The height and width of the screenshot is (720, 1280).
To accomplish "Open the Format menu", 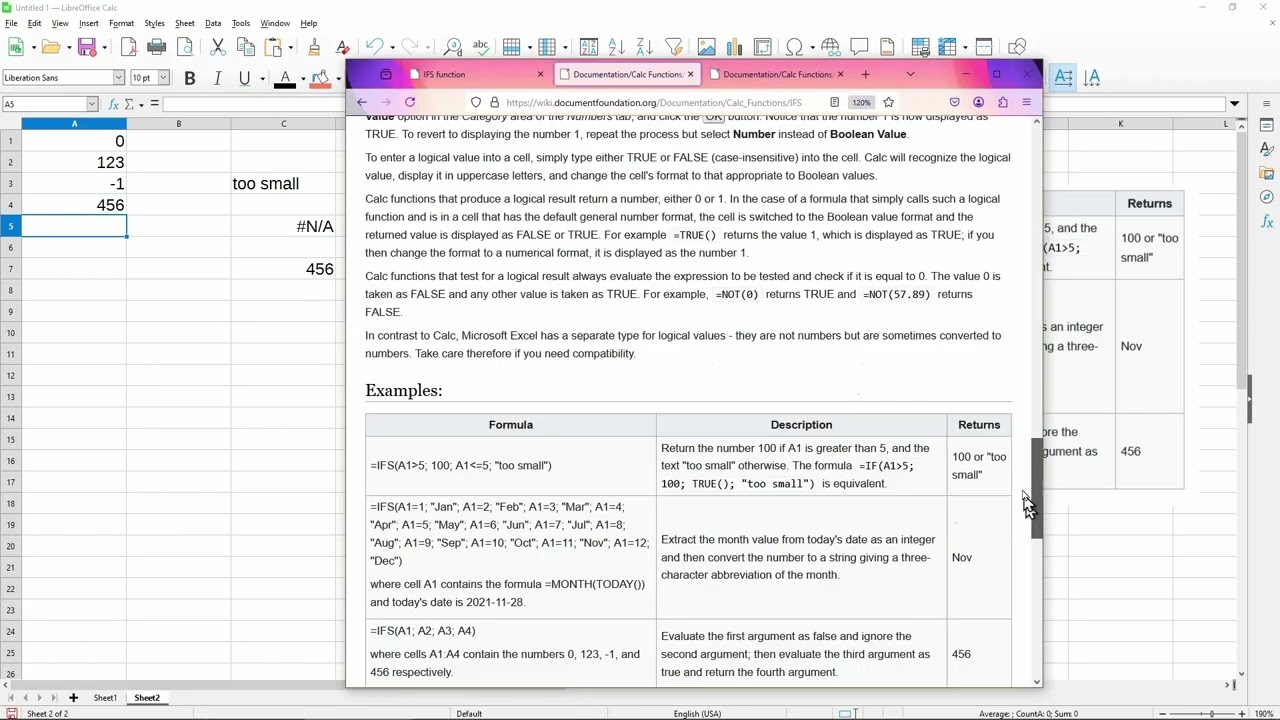I will click(x=121, y=23).
